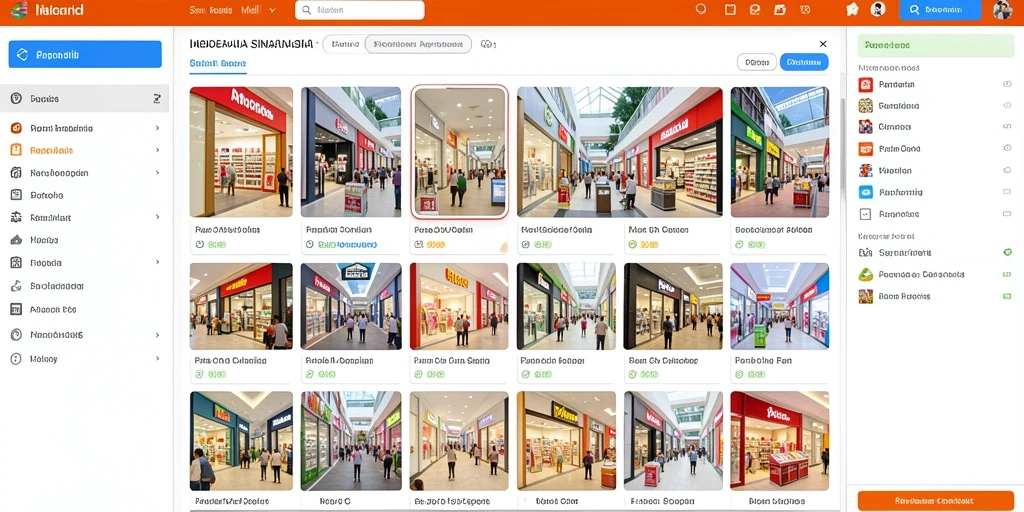This screenshot has width=1024, height=512.
Task: Select the orange circle icon row in the left sidebar
Action: pos(85,129)
